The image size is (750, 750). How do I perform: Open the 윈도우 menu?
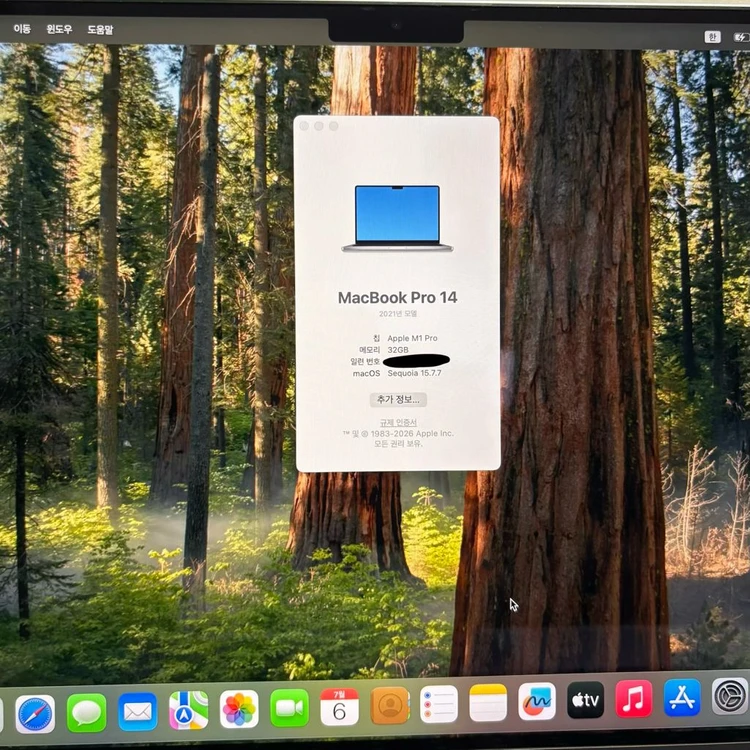[x=59, y=29]
